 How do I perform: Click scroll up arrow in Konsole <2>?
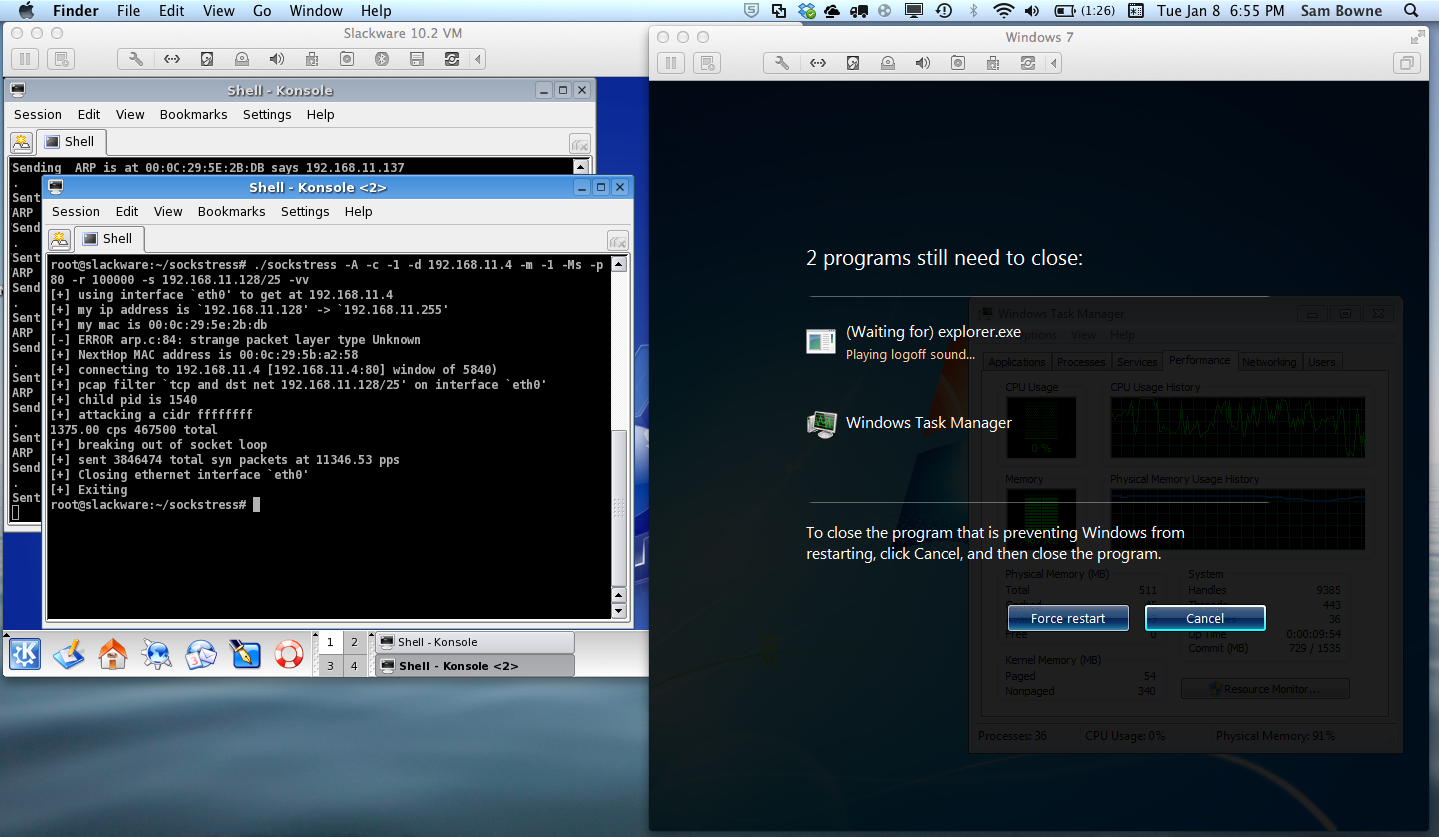tap(619, 265)
